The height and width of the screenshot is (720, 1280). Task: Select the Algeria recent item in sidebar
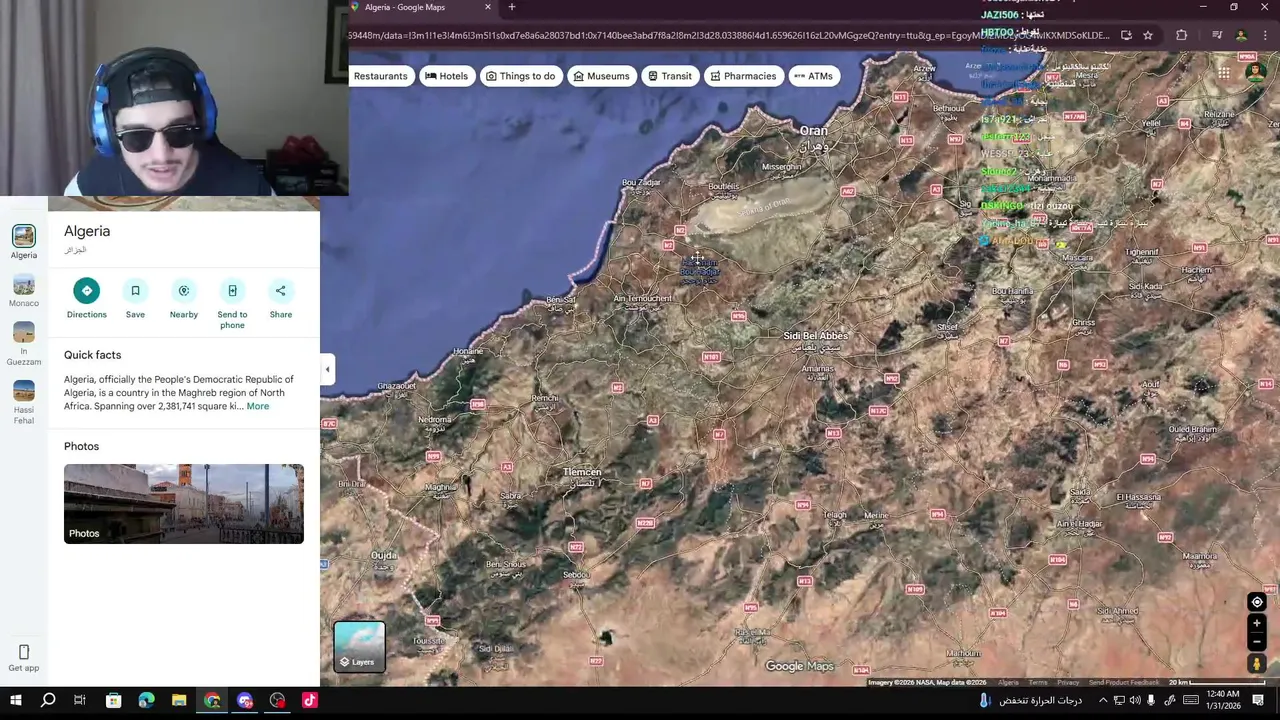click(24, 242)
